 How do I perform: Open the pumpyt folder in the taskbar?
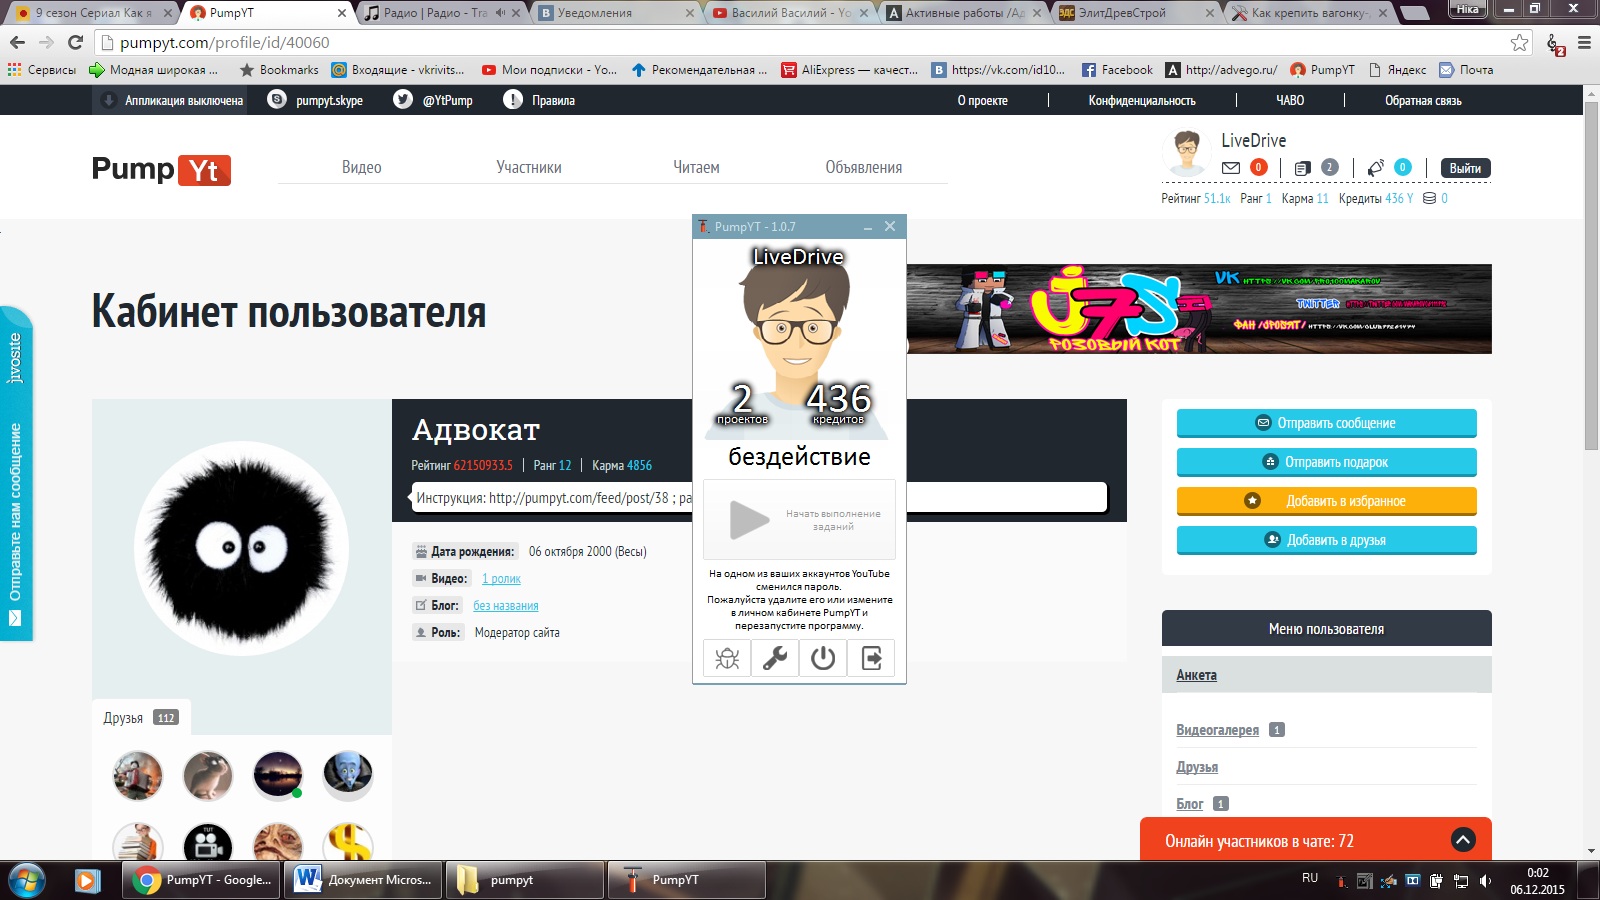pyautogui.click(x=525, y=880)
